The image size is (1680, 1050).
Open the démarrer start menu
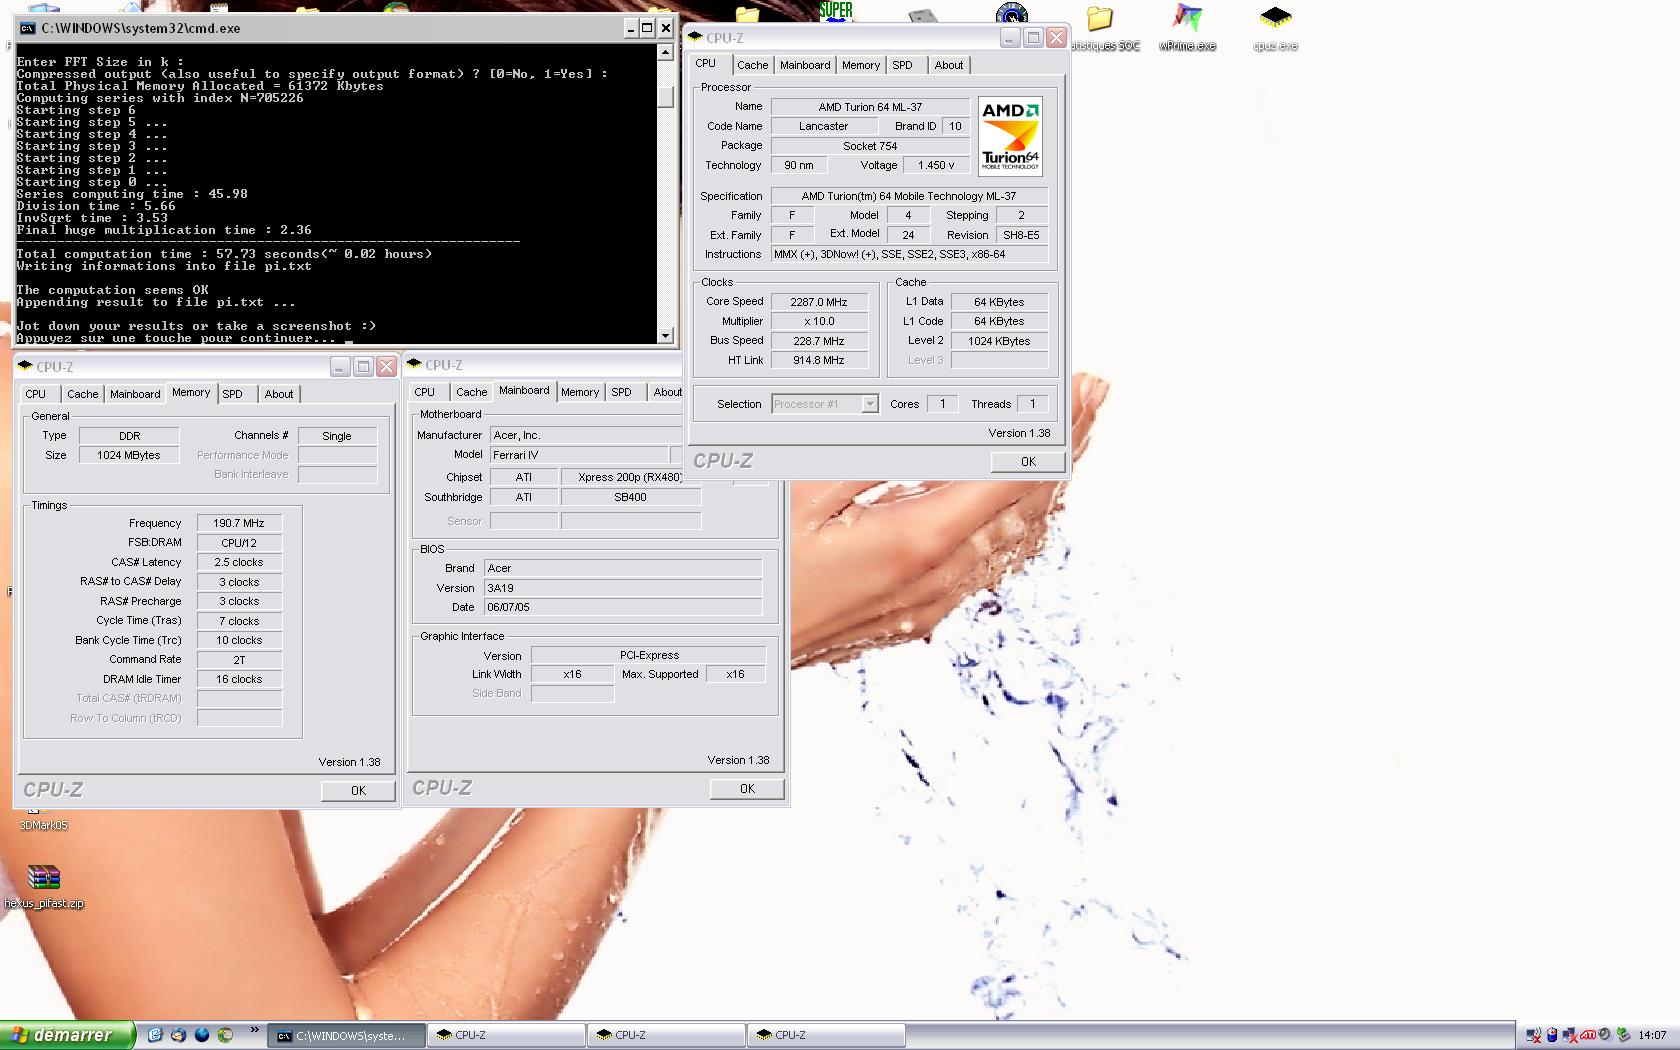(67, 1035)
